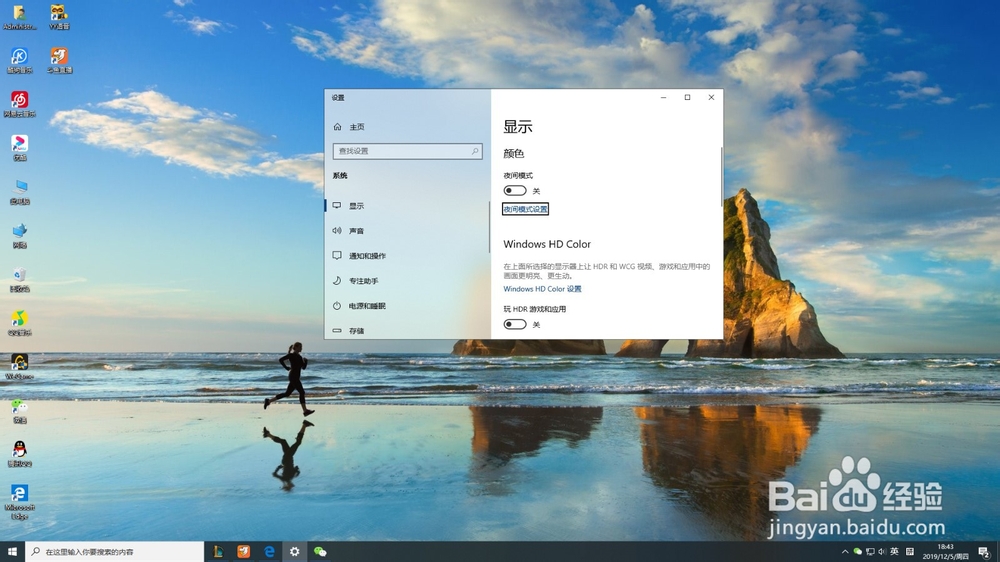Open the volume icon in system tray
Viewport: 1000px width, 562px height.
[882, 552]
